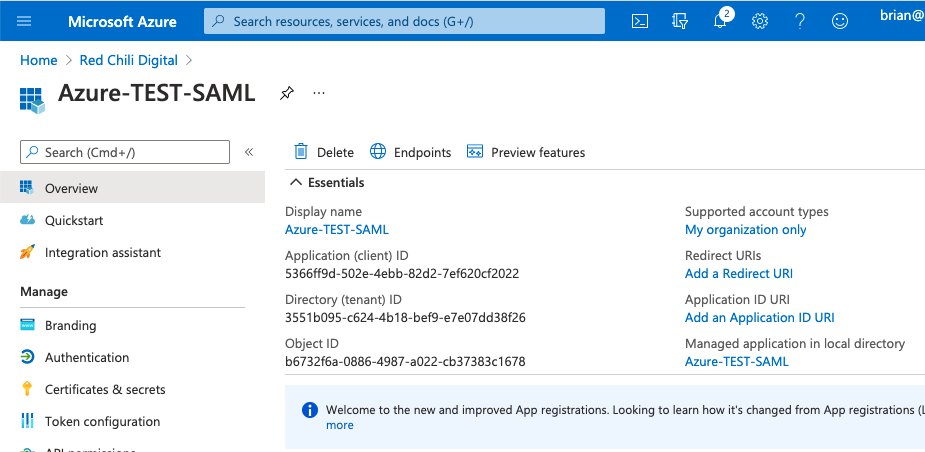
Task: Open help question mark icon
Action: [800, 21]
